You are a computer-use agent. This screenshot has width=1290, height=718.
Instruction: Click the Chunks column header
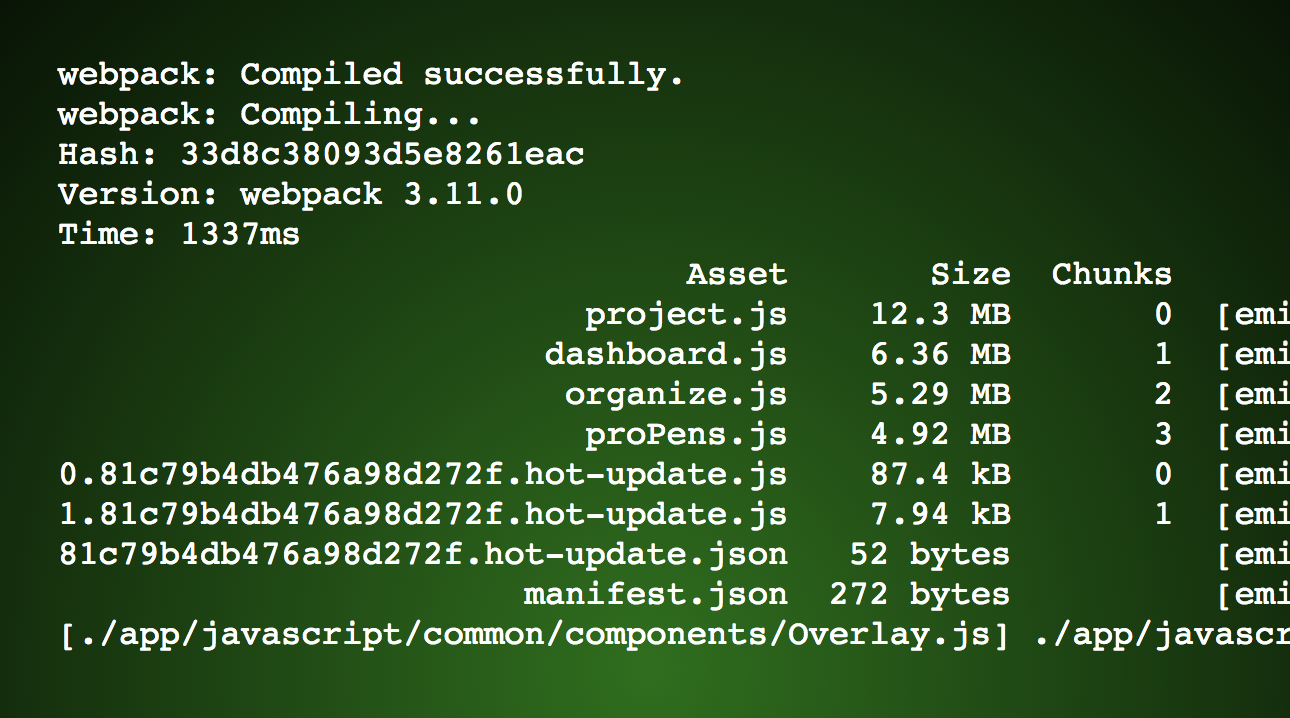1111,275
